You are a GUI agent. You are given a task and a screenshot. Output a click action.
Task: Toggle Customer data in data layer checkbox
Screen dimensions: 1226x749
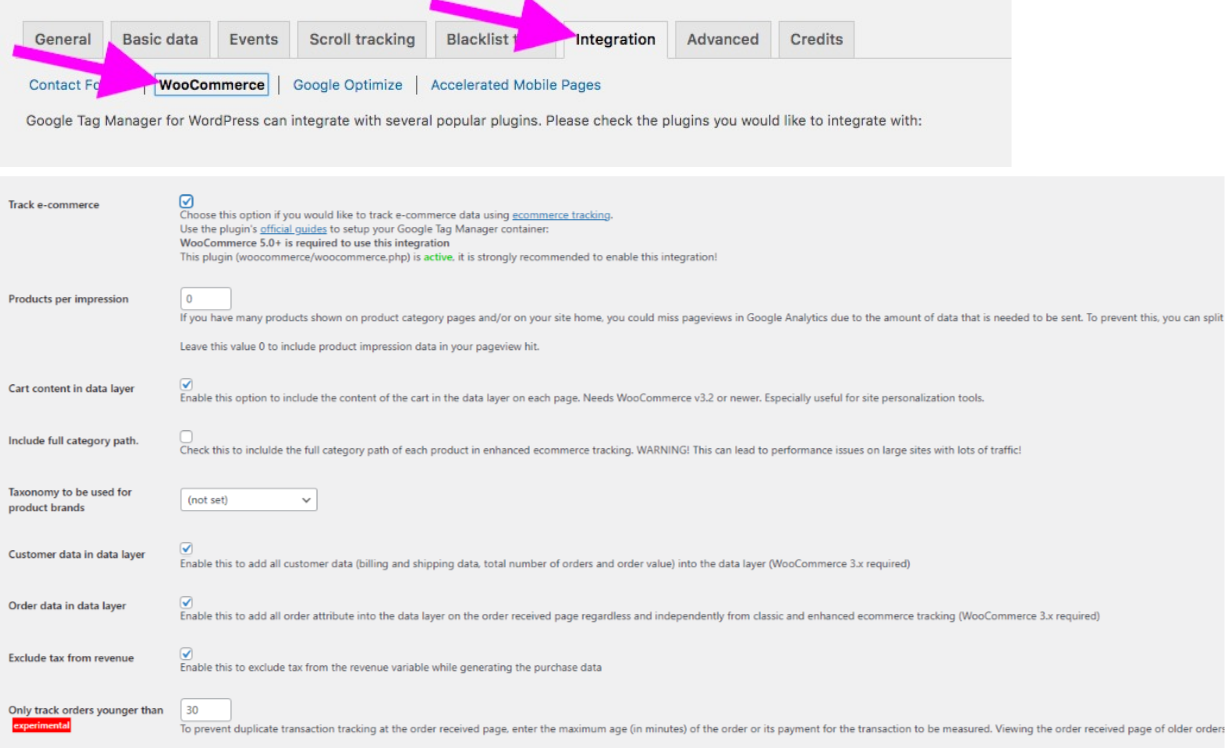(x=187, y=549)
